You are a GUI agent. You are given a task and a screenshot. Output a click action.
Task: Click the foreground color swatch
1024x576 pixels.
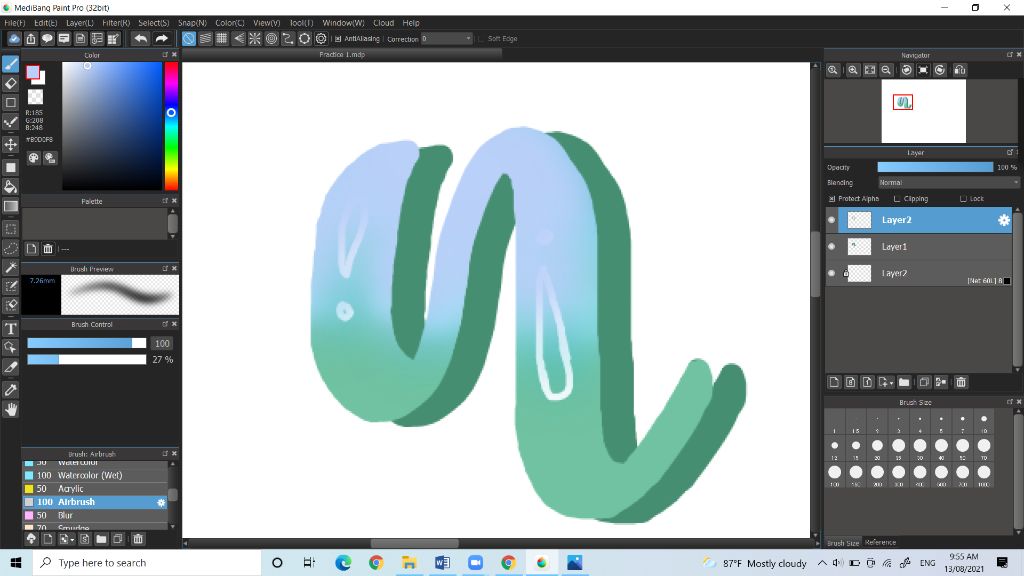[x=32, y=72]
